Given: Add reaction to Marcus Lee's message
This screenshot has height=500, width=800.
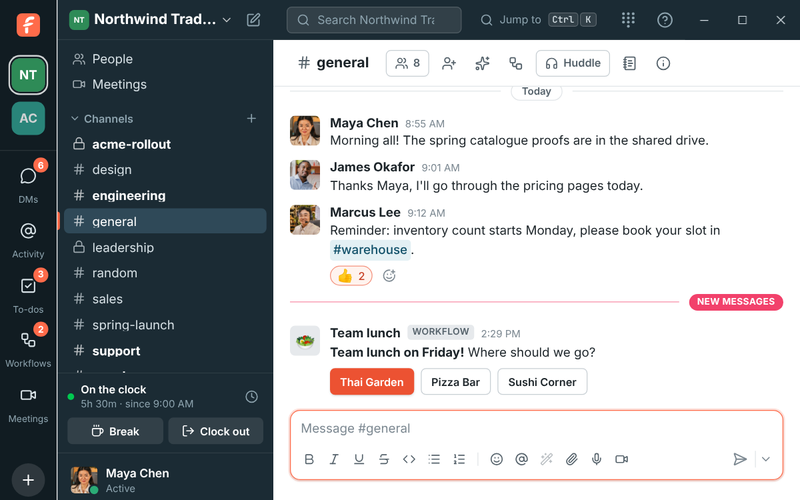Looking at the screenshot, I should pos(389,276).
